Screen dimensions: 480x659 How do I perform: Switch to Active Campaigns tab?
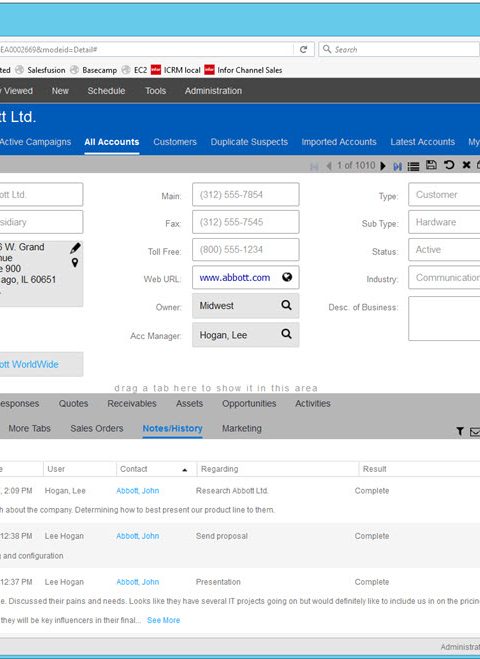pyautogui.click(x=35, y=142)
